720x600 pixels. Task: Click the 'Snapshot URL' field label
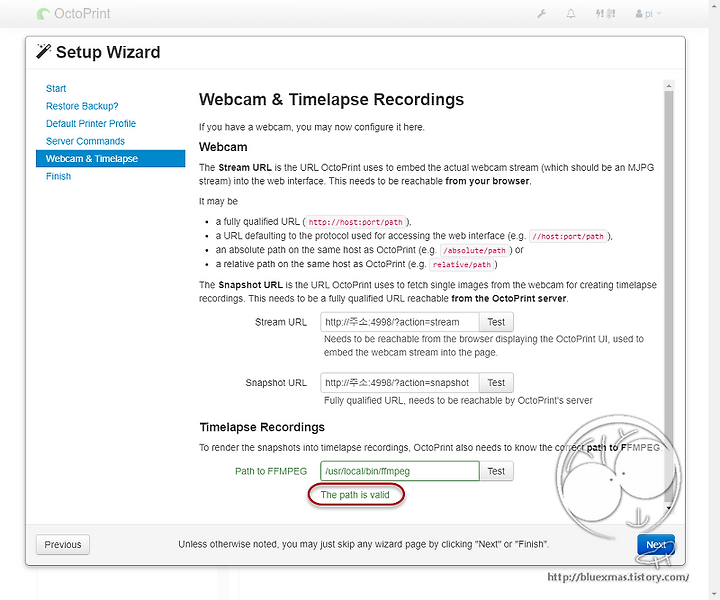point(276,383)
